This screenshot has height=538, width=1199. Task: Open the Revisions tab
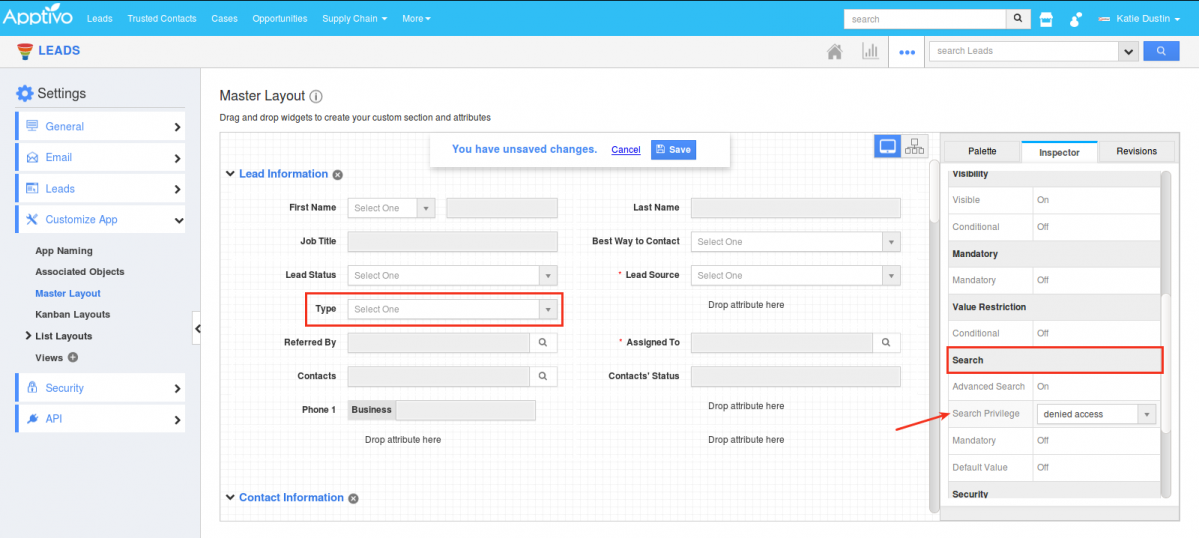1136,152
